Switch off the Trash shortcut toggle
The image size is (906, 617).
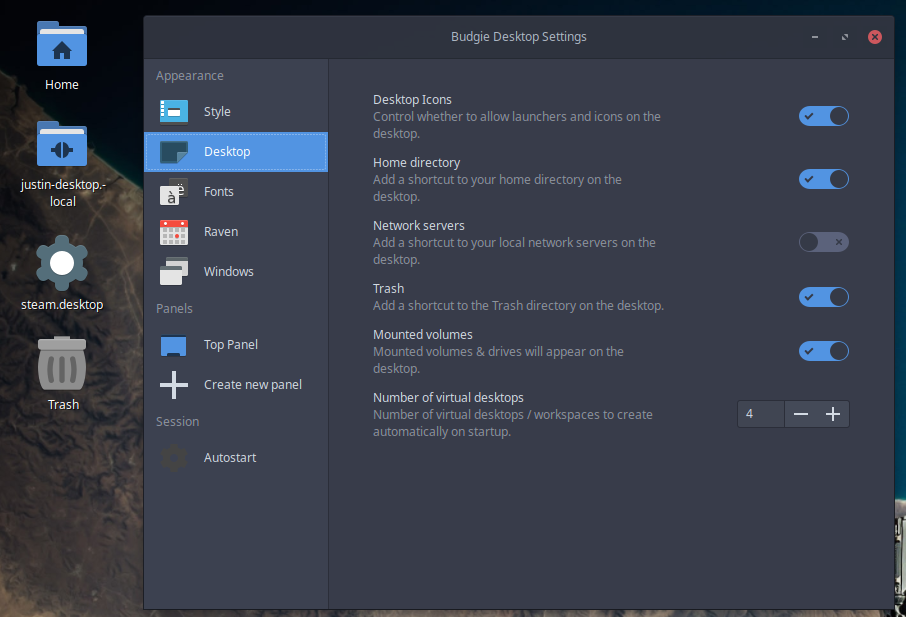click(823, 297)
